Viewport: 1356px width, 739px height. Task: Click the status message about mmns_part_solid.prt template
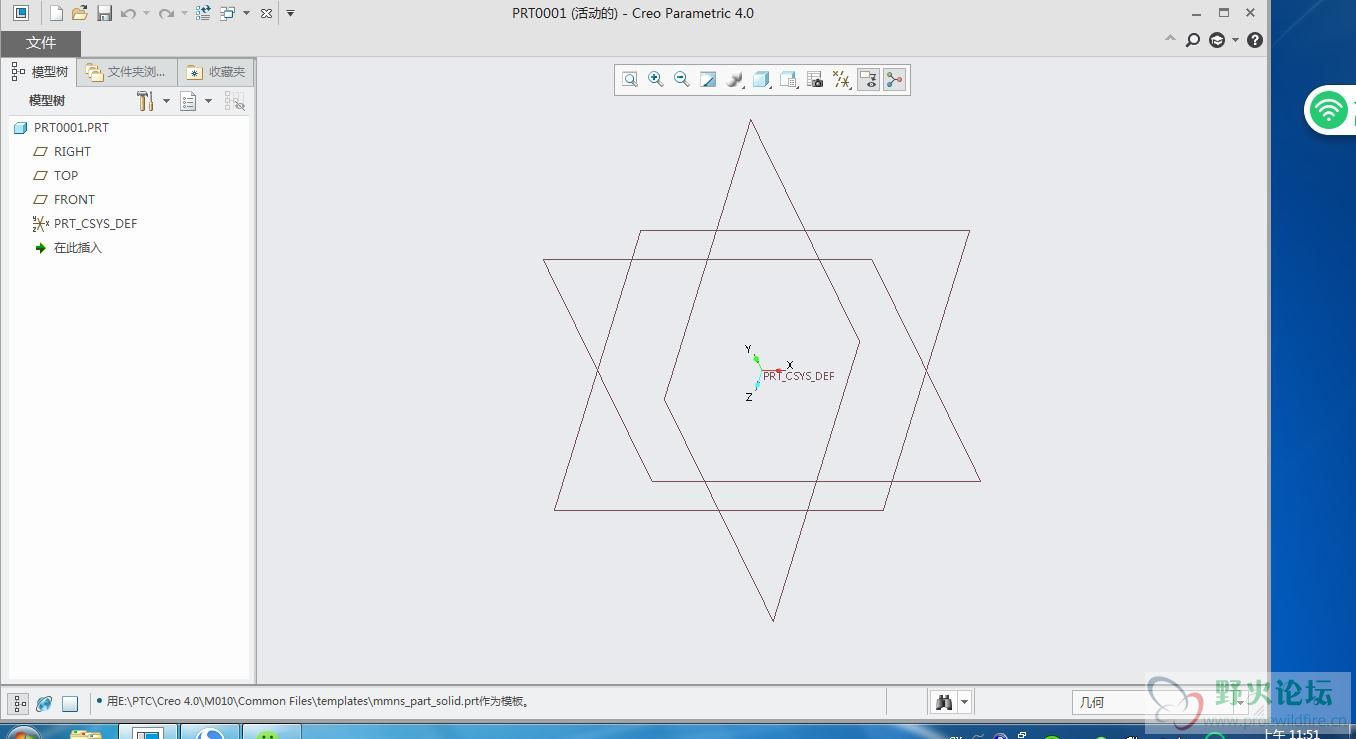pyautogui.click(x=319, y=702)
